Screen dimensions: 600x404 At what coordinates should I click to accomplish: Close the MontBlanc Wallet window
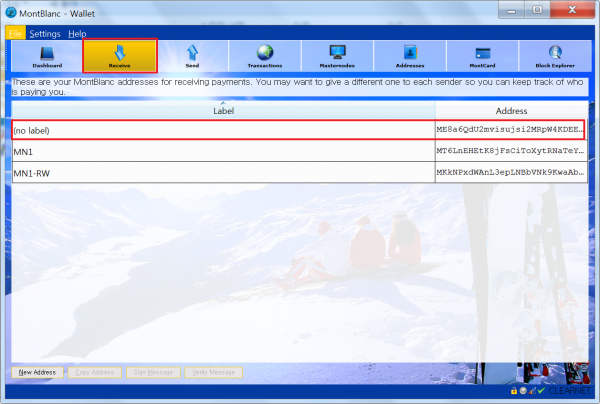click(572, 10)
